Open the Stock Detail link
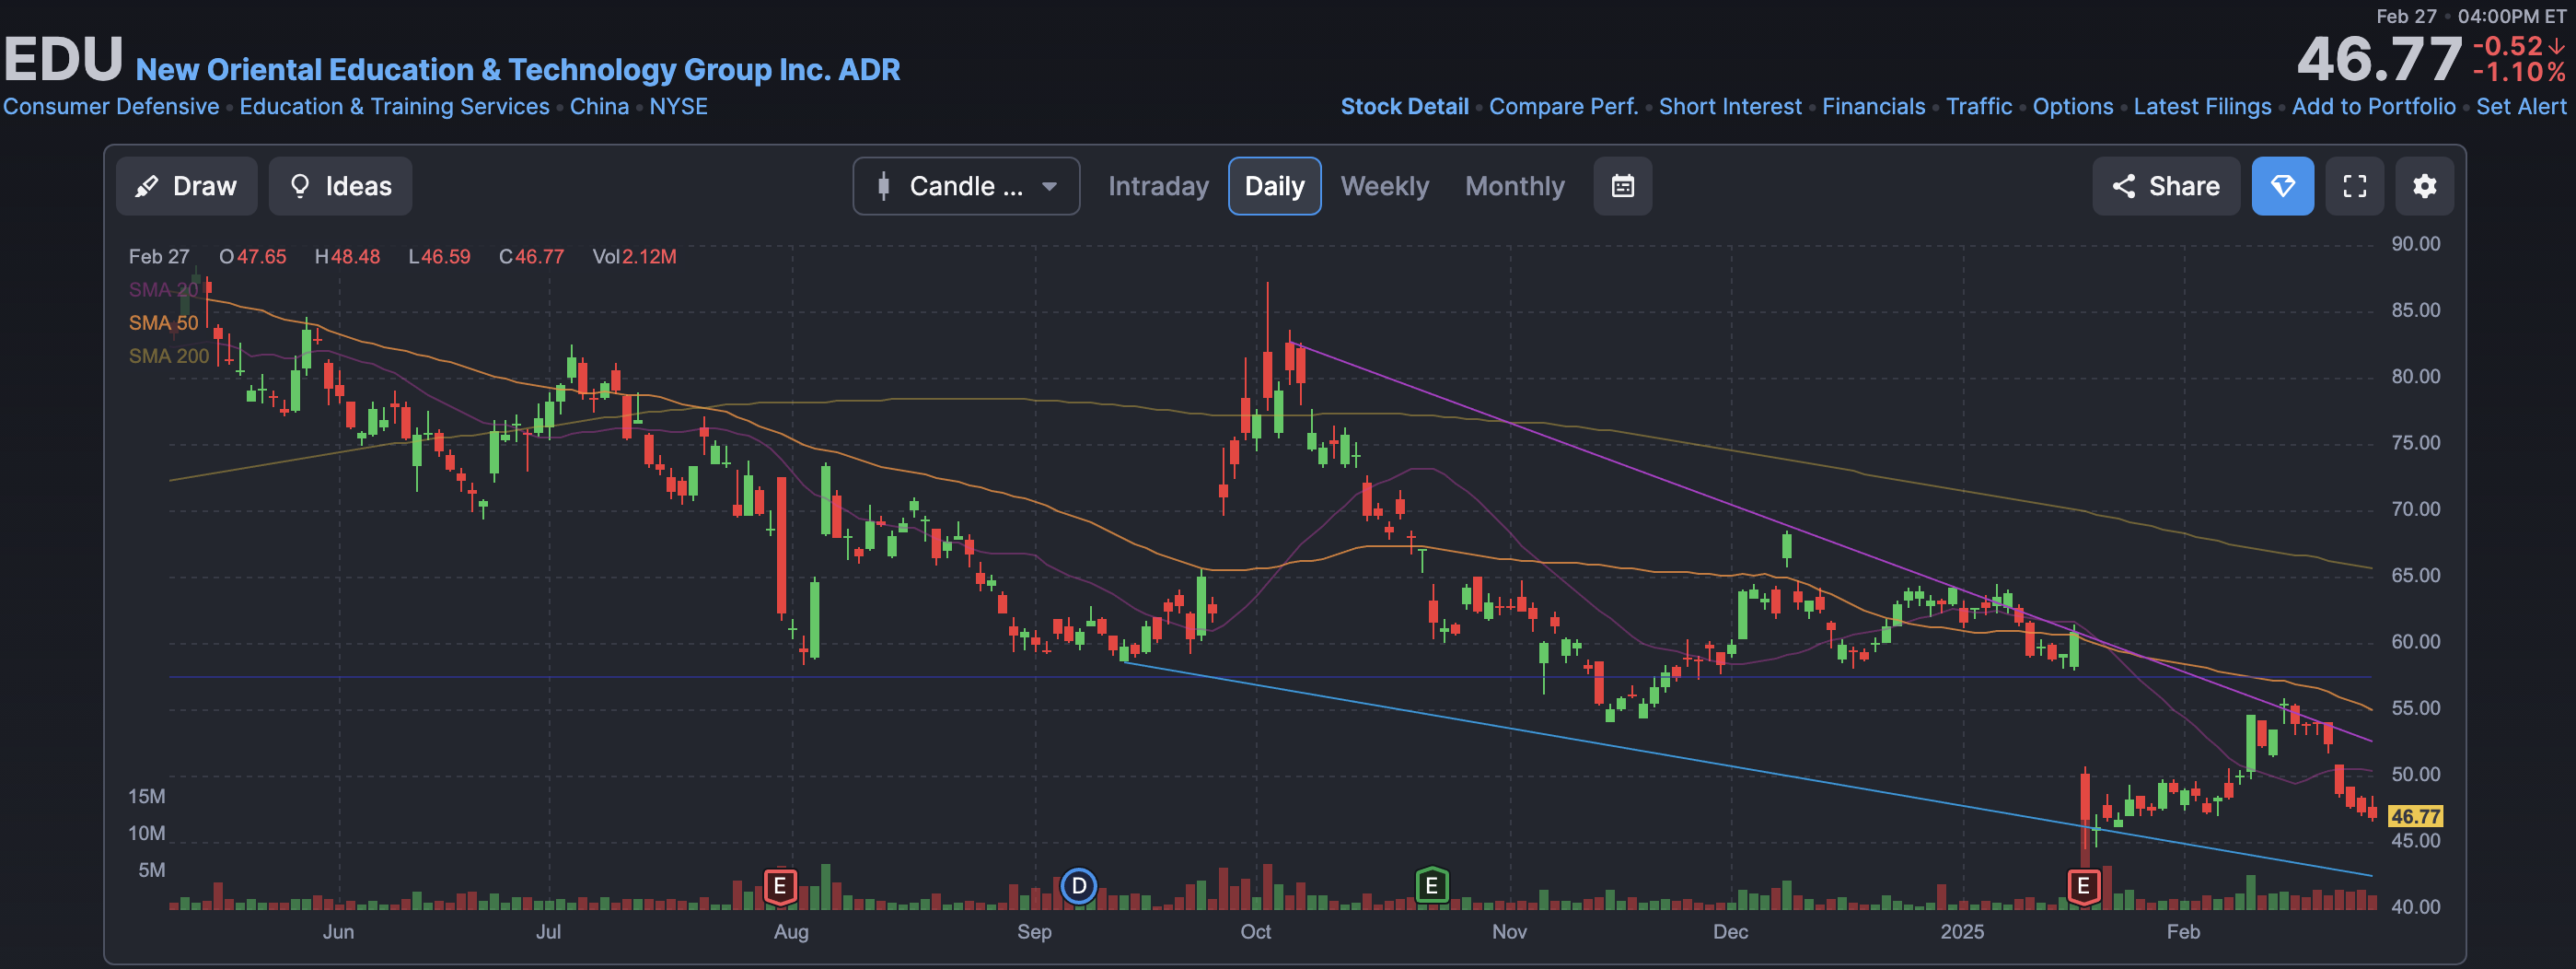This screenshot has height=969, width=2576. (1404, 107)
